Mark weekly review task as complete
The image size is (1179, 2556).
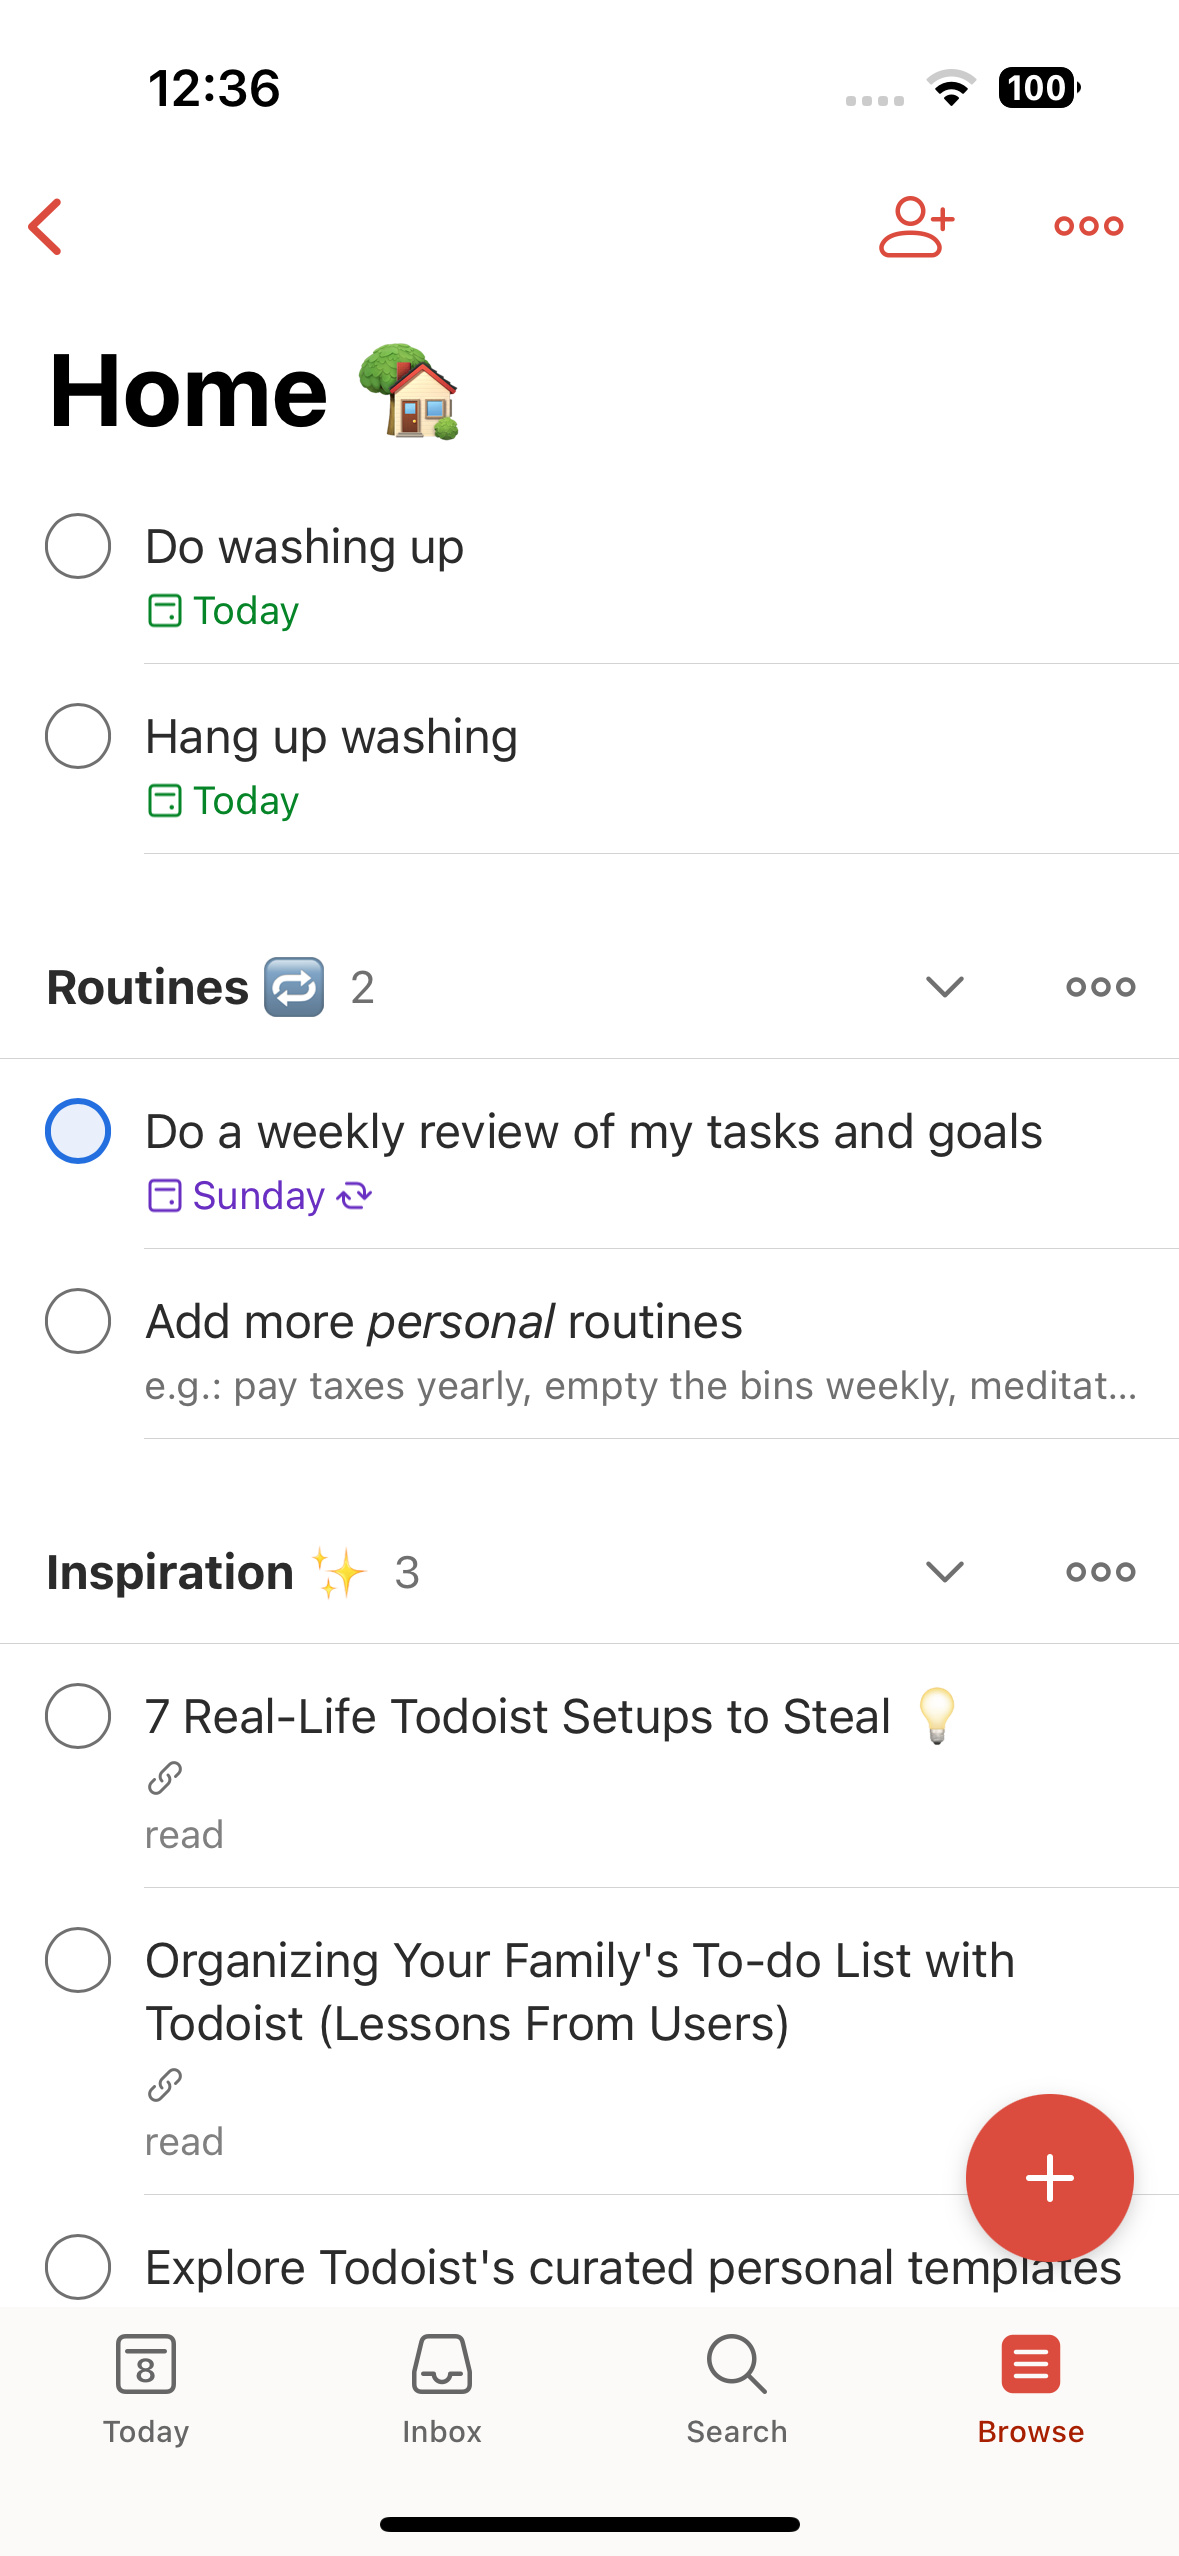(x=78, y=1131)
